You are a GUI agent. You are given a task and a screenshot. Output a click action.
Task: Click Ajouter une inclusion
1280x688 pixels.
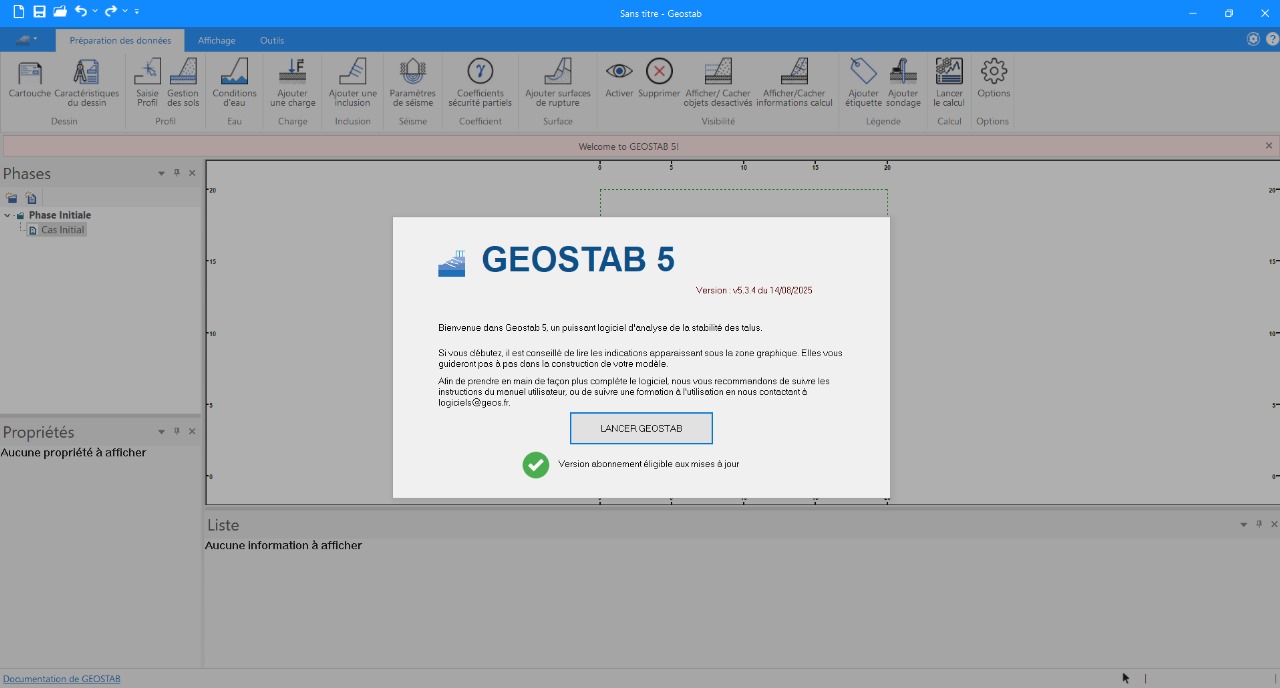pyautogui.click(x=353, y=82)
